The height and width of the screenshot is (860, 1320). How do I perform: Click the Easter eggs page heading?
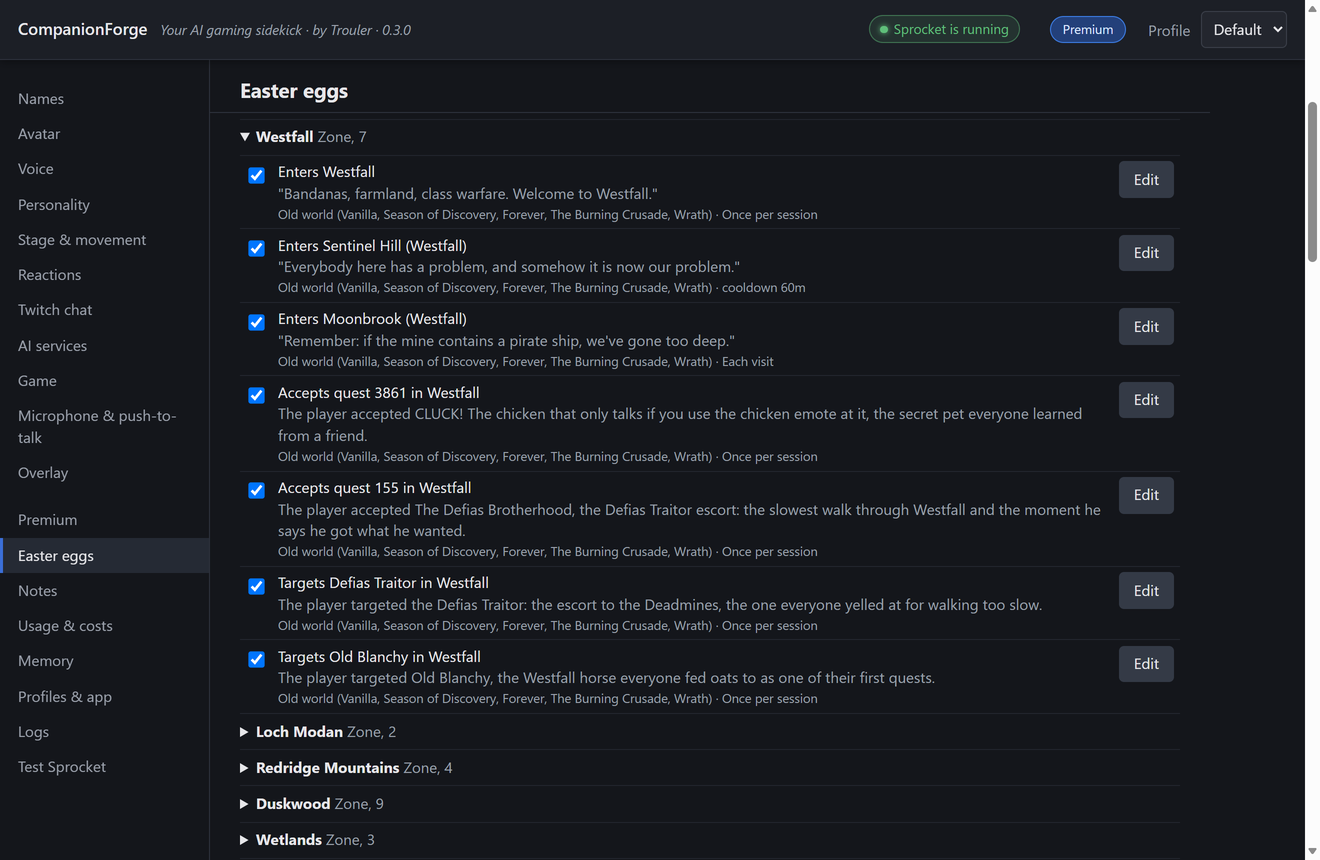click(294, 91)
